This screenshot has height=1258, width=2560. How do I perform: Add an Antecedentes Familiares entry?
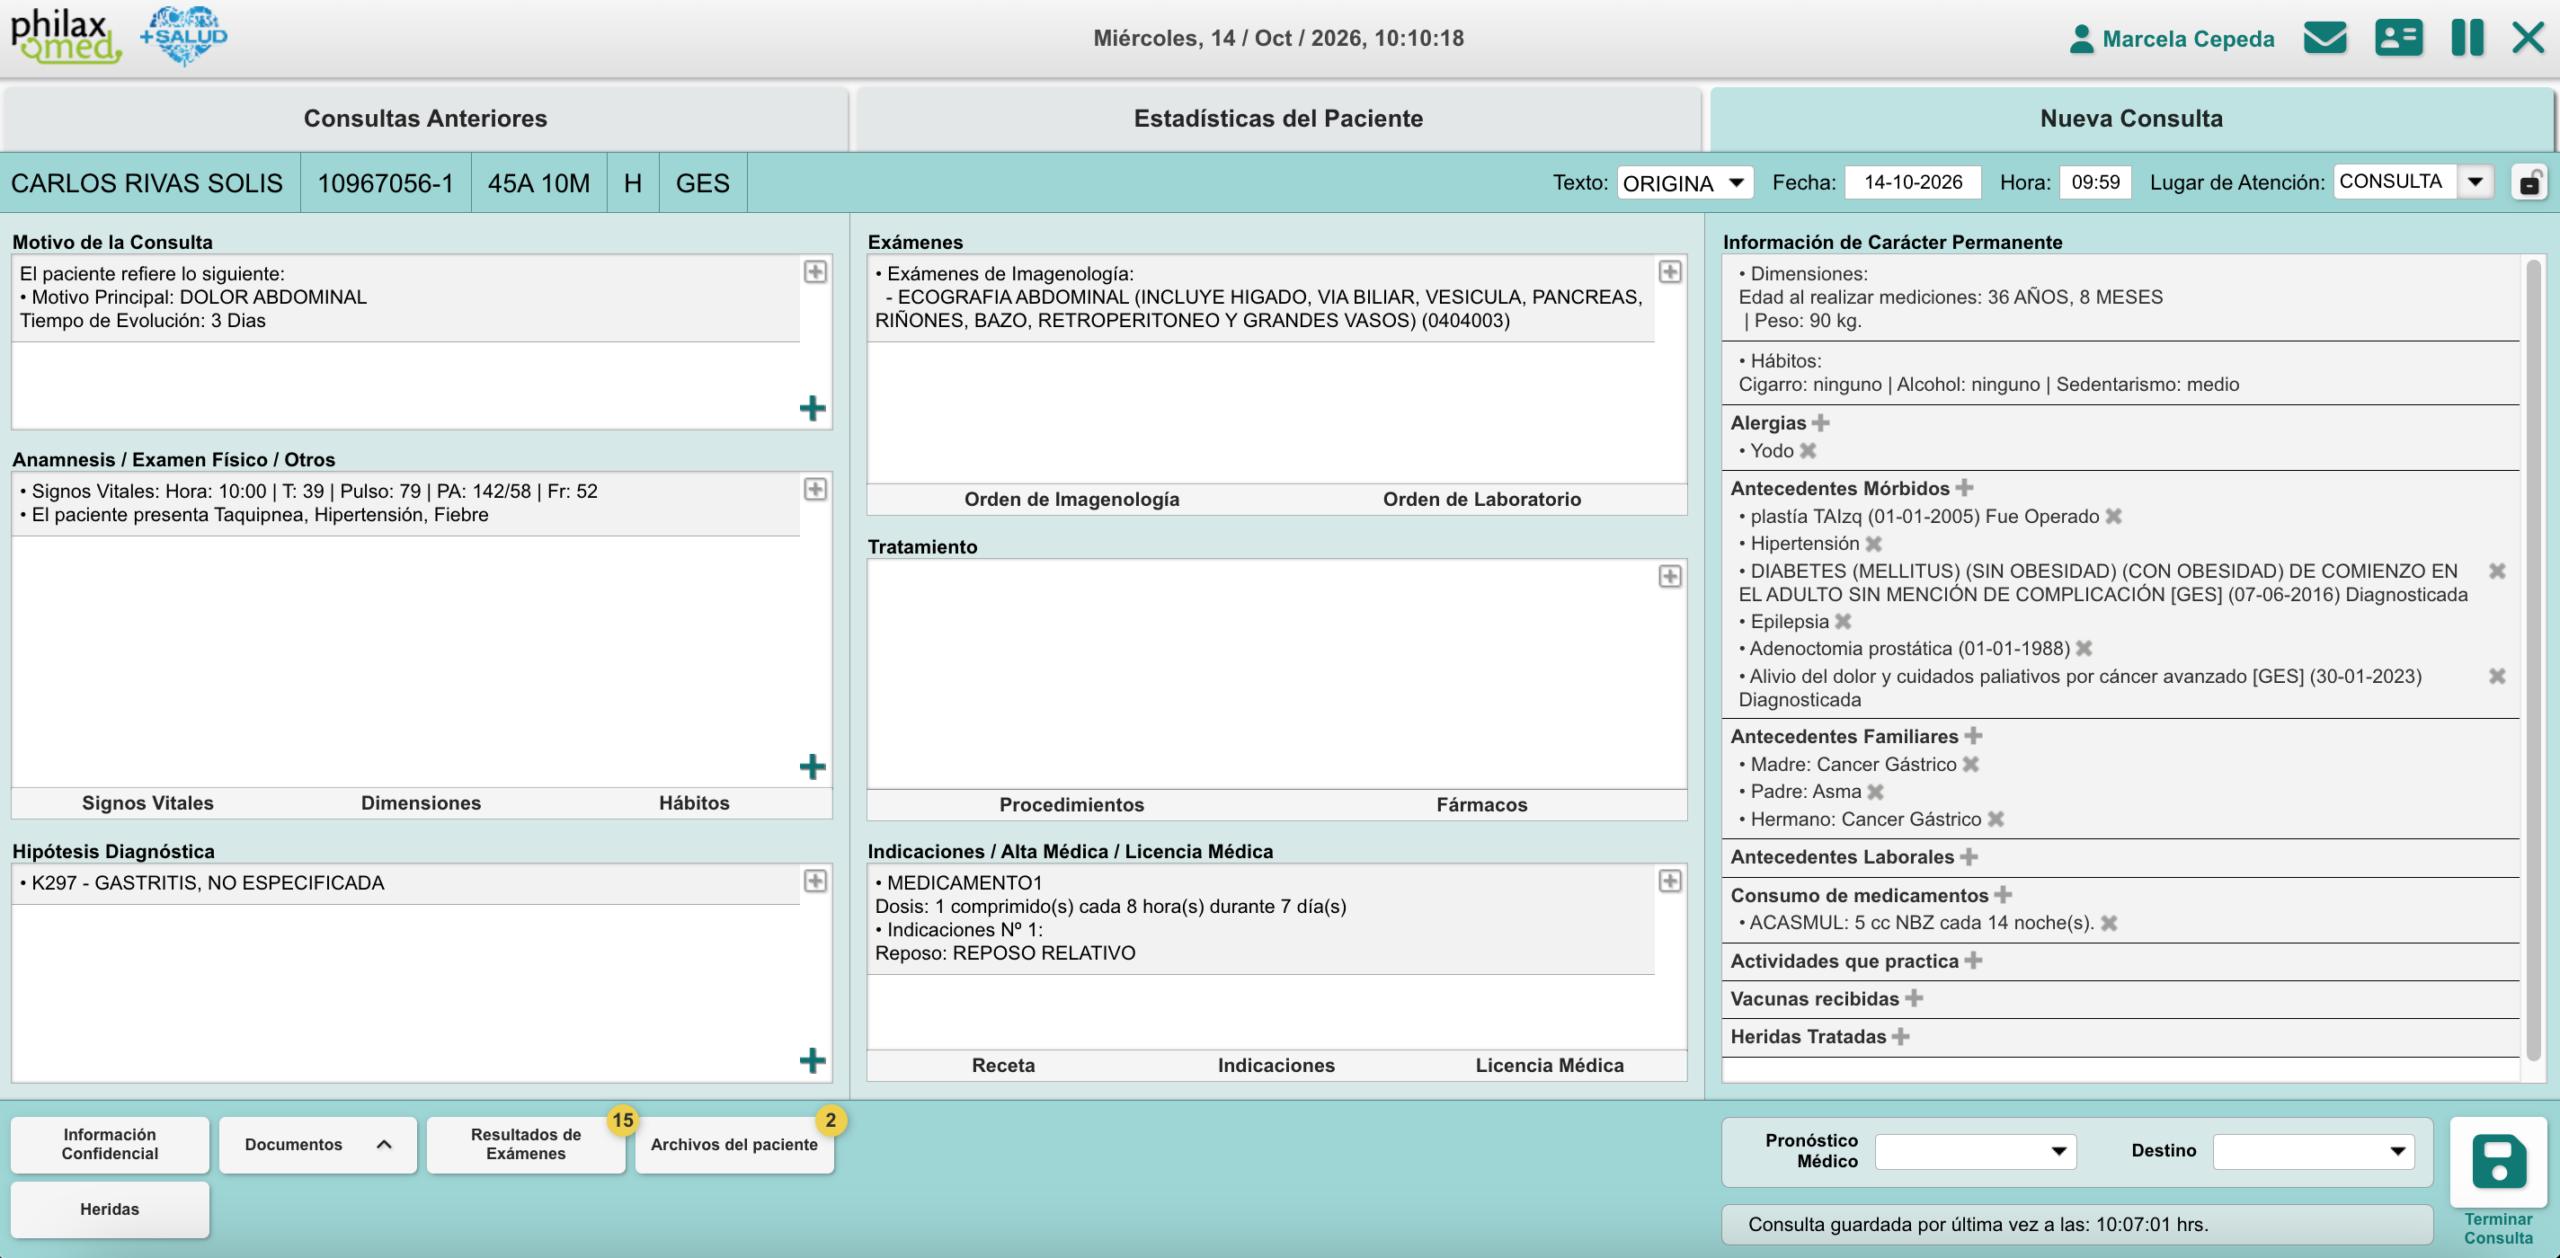coord(1973,736)
